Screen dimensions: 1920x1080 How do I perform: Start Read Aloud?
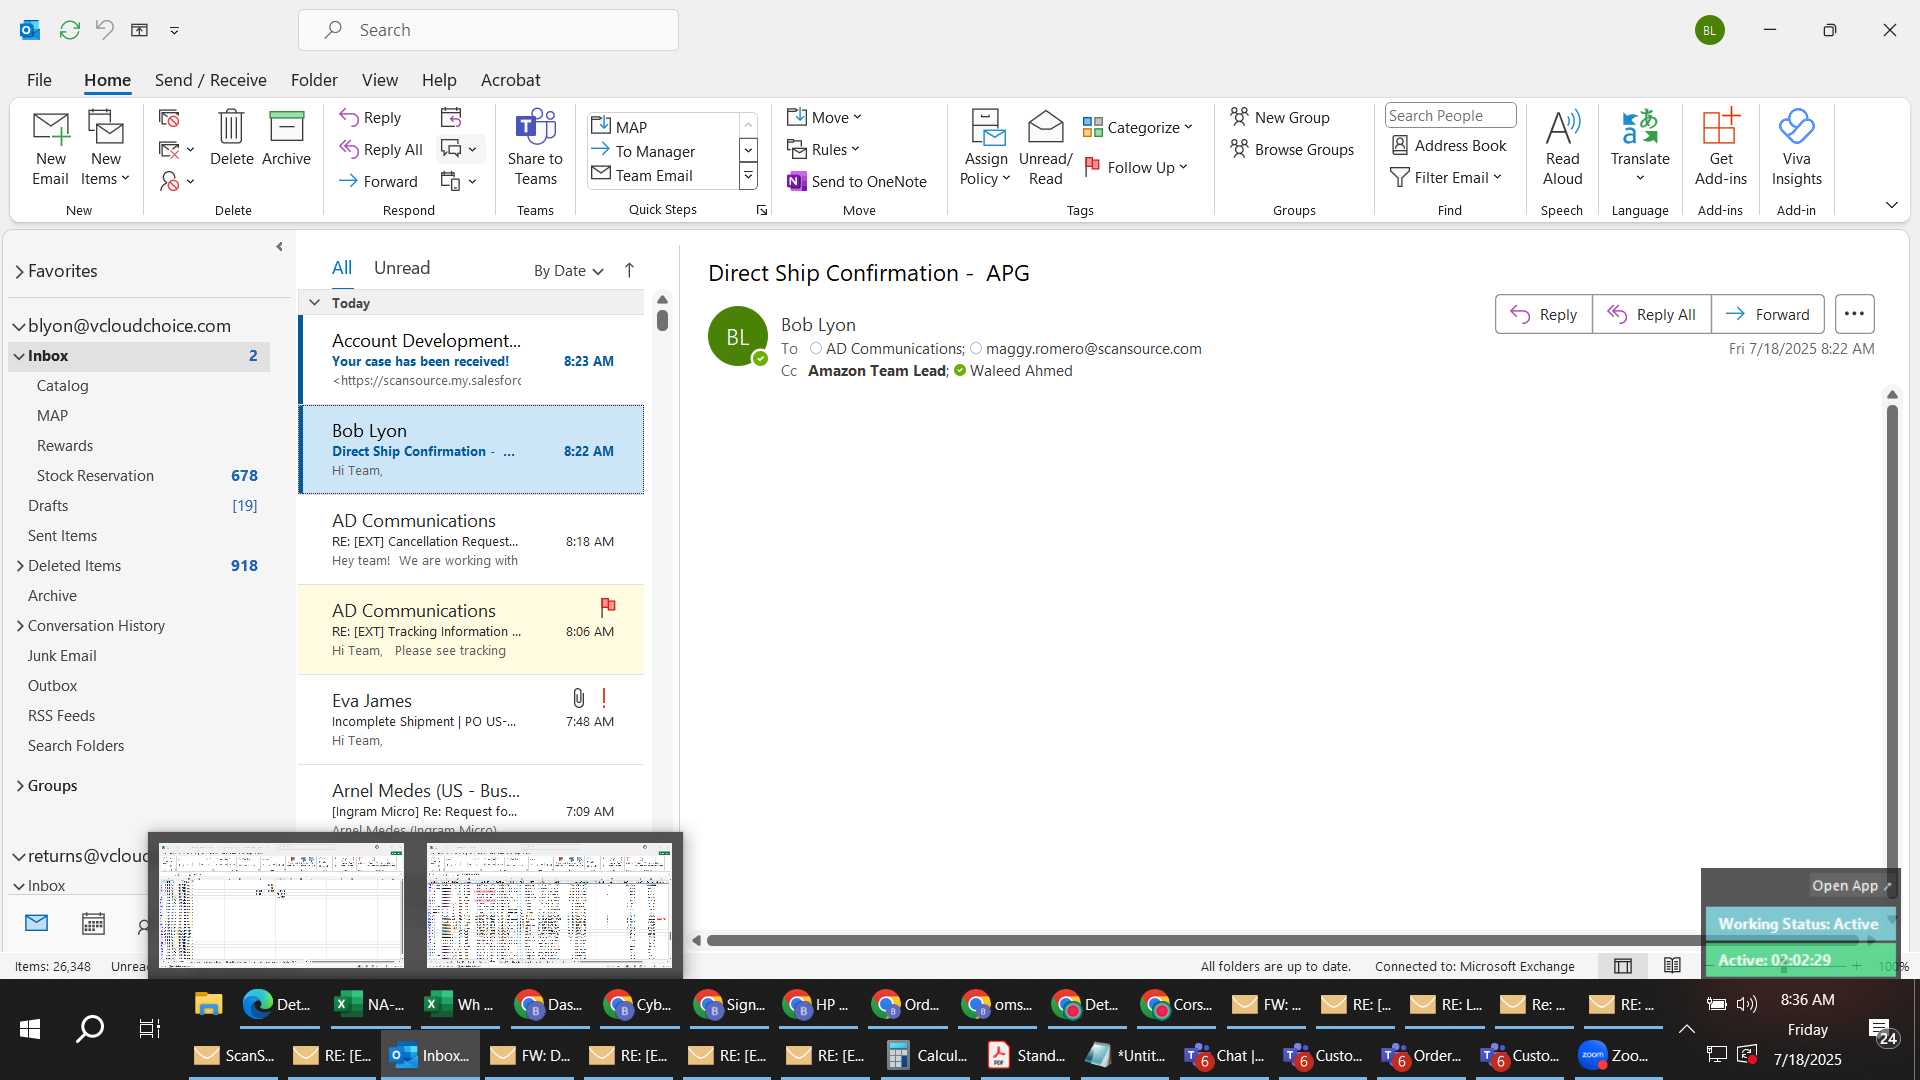click(x=1562, y=148)
